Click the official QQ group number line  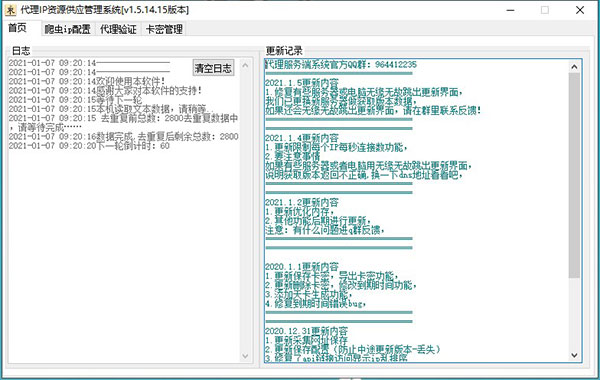(x=341, y=64)
